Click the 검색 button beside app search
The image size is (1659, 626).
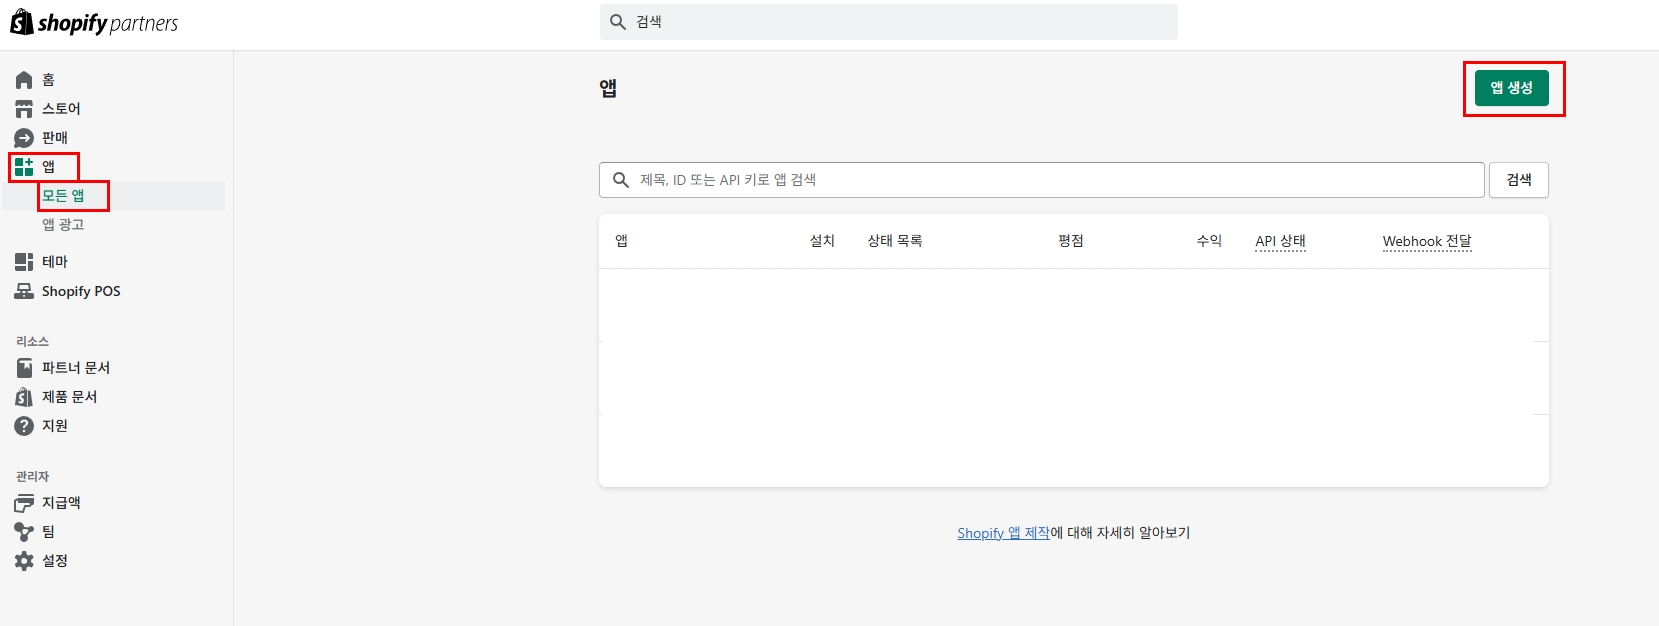pyautogui.click(x=1518, y=180)
